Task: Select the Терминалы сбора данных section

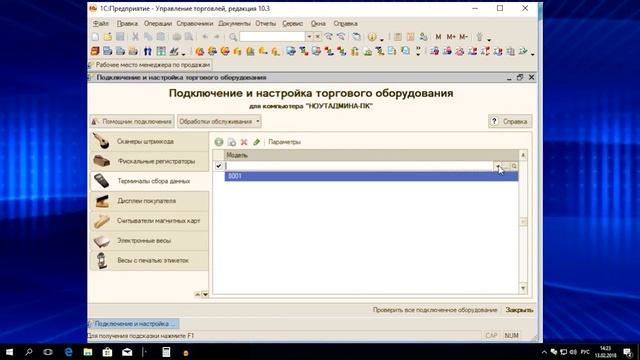Action: pyautogui.click(x=149, y=181)
